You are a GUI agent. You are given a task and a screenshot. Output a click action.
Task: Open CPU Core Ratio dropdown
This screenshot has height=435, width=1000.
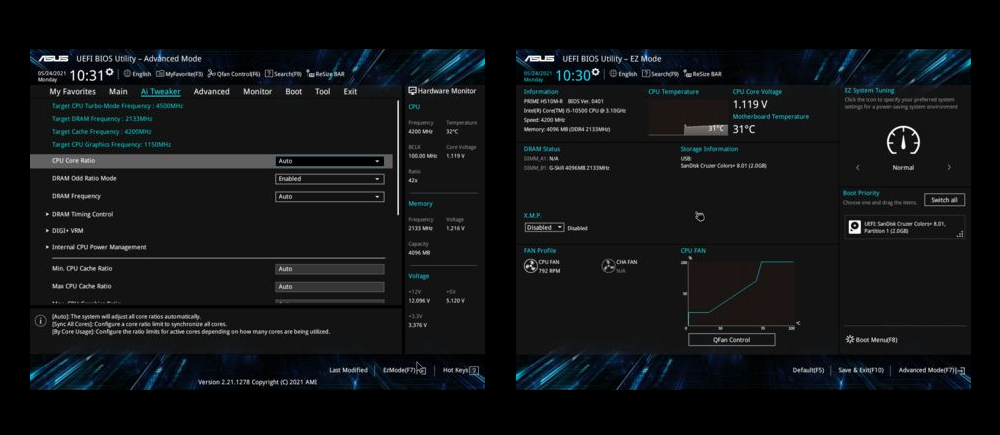[x=330, y=161]
